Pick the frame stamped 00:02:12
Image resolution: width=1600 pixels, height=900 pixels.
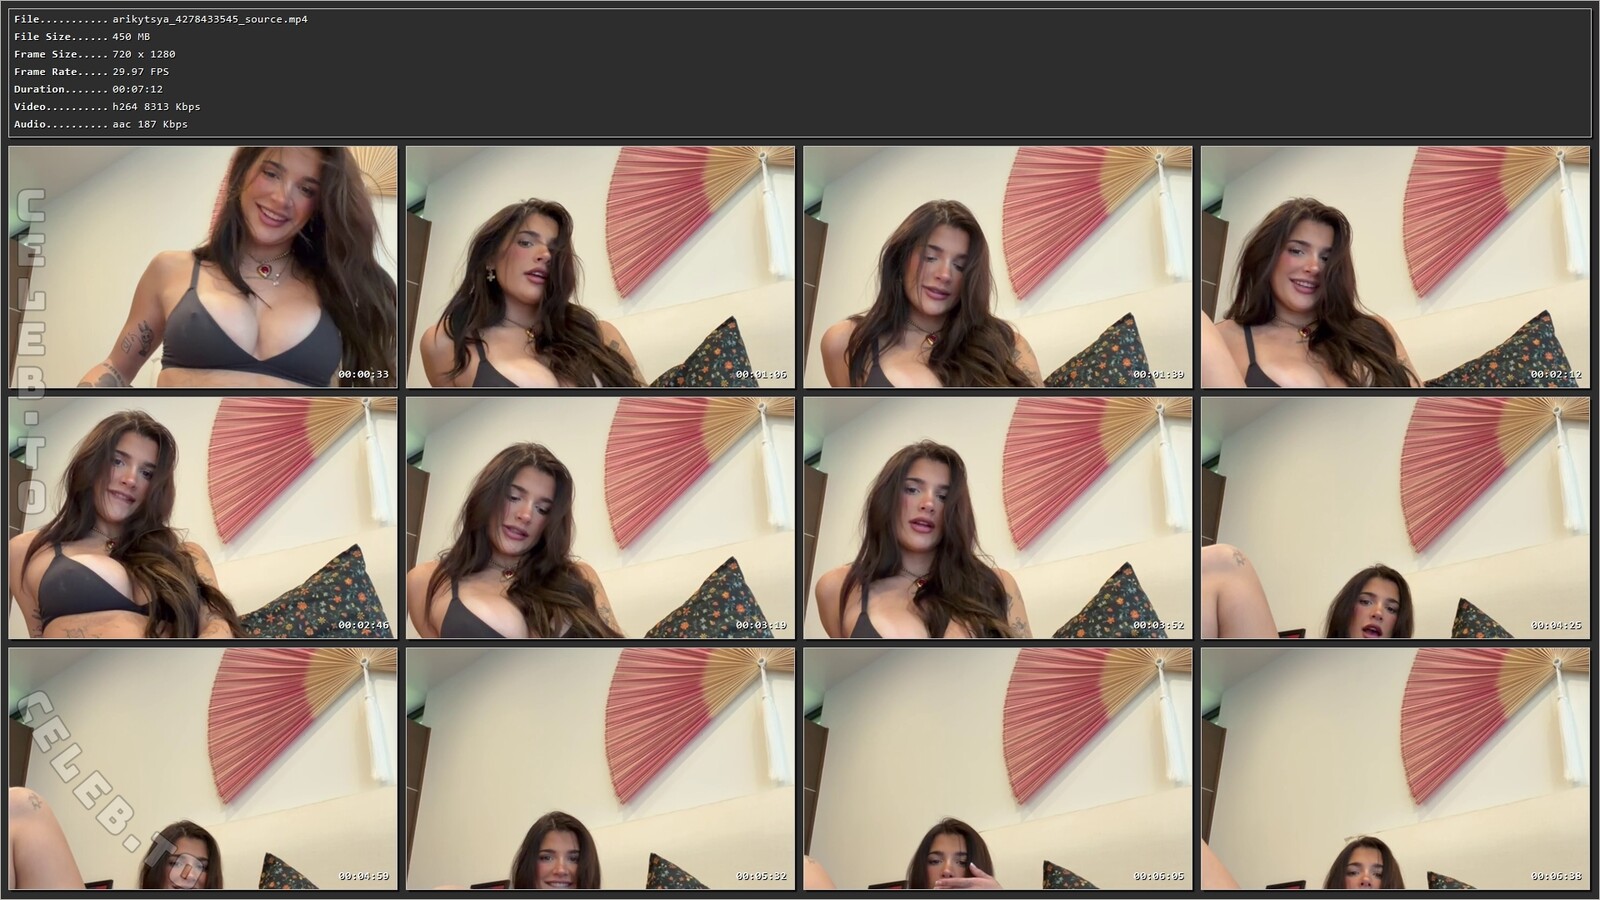click(1395, 267)
